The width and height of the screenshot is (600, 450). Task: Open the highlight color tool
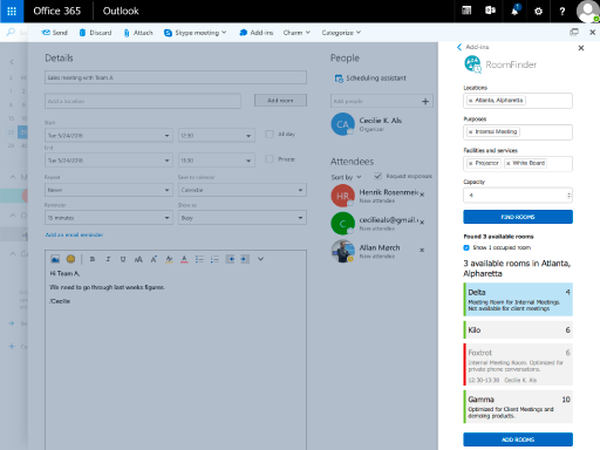click(x=169, y=259)
